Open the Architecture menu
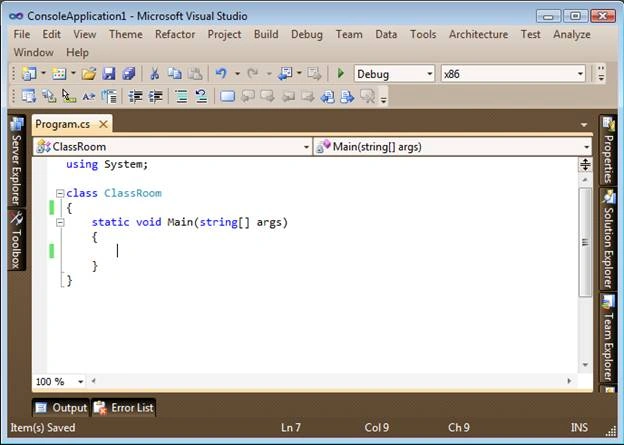Screen dimensions: 624x445 click(478, 34)
